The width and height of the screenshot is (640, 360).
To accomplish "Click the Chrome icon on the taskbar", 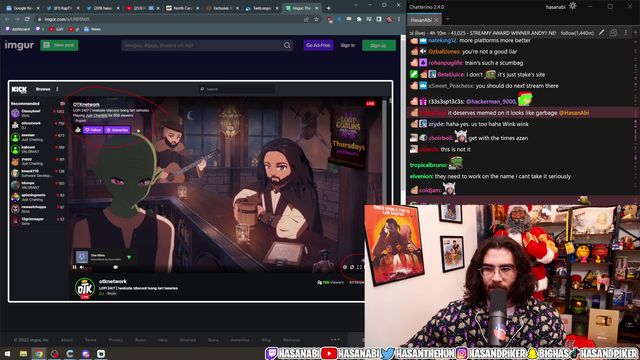I will 39,353.
